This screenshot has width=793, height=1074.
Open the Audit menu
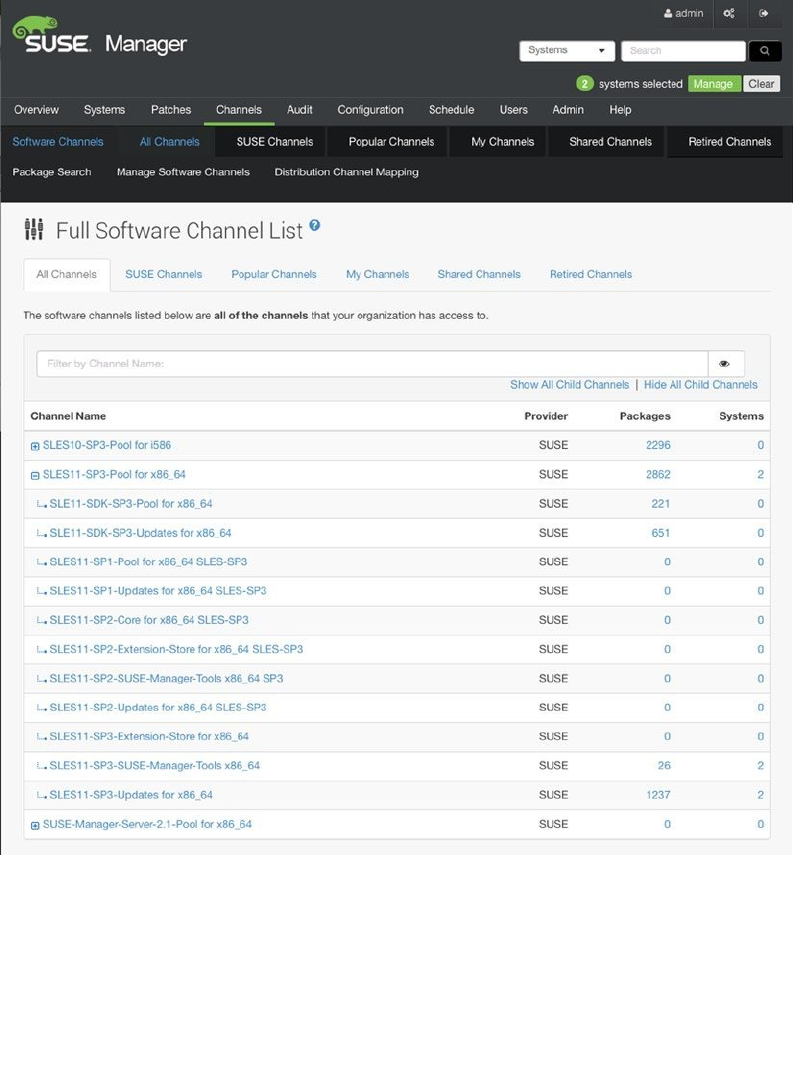(x=300, y=110)
